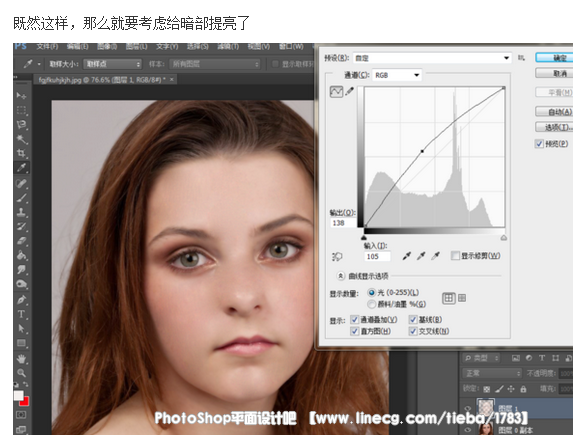This screenshot has width=578, height=435.
Task: Open the Sample layers dropdown
Action: point(215,64)
